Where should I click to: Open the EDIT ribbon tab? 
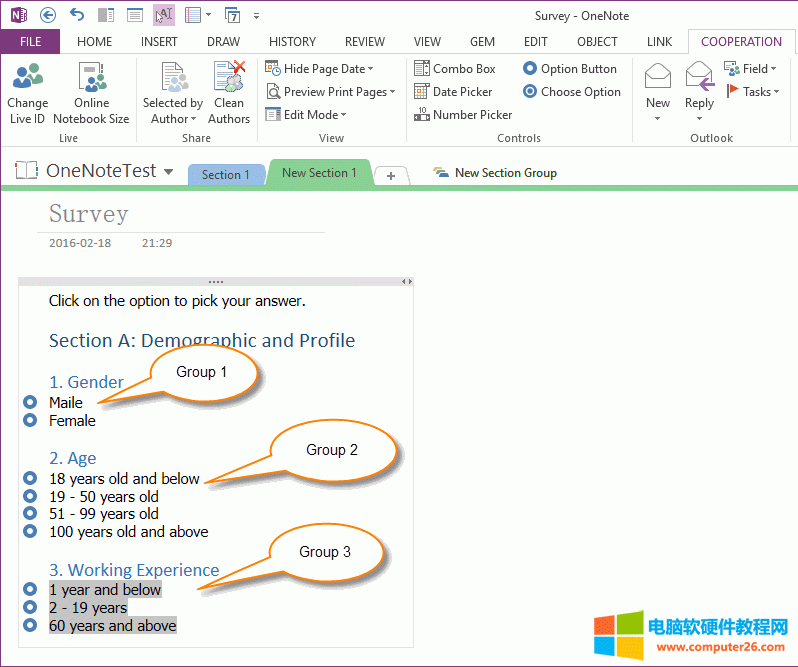(536, 42)
